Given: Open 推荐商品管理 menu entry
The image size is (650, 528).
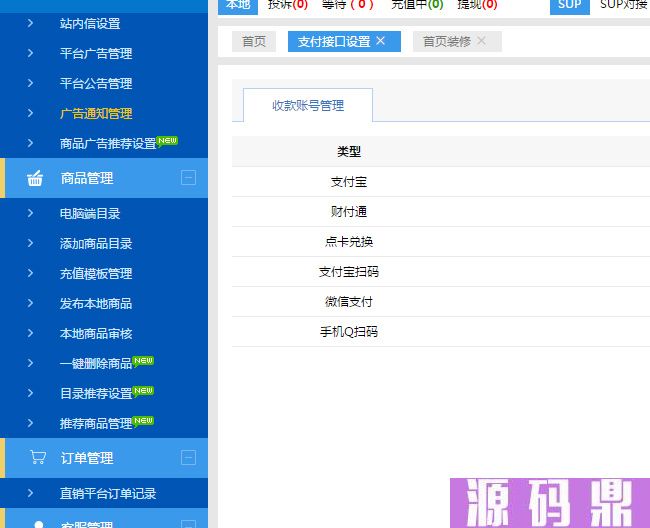Looking at the screenshot, I should (x=96, y=423).
